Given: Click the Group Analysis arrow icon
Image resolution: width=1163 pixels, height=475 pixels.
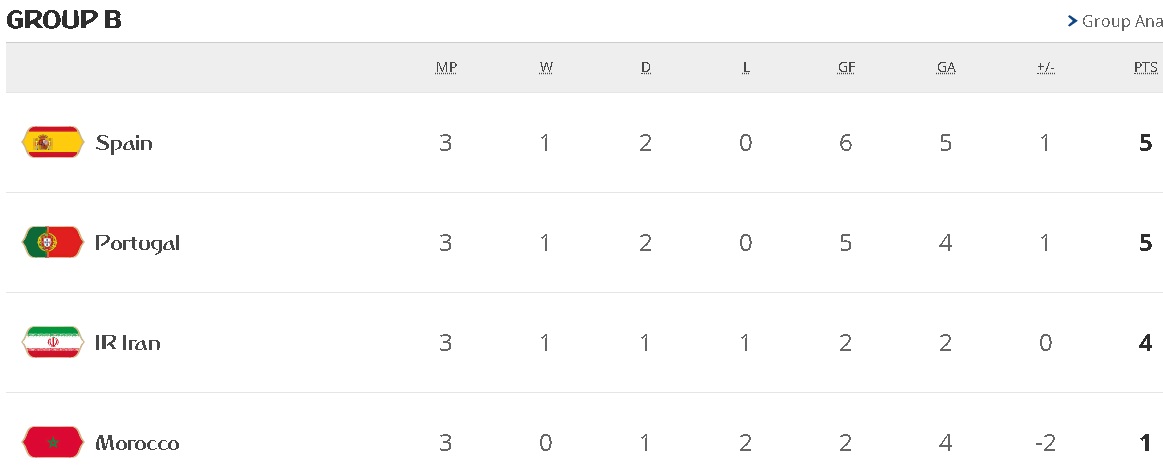Looking at the screenshot, I should point(1072,21).
